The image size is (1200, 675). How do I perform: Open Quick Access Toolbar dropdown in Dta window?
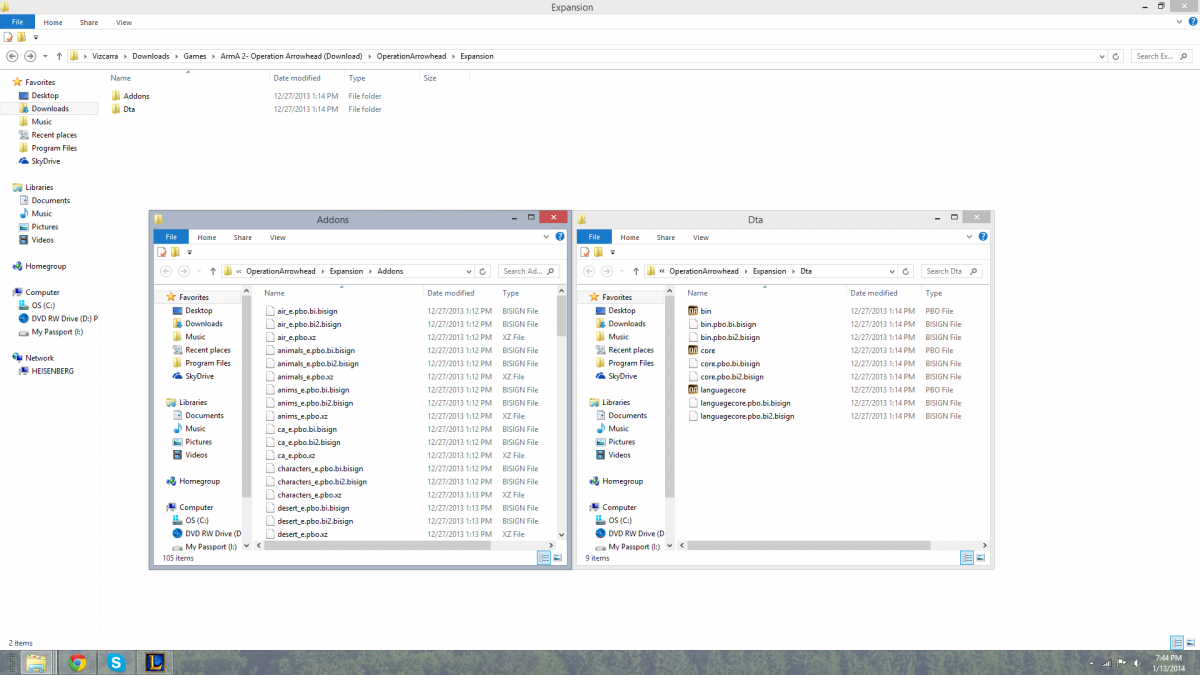click(x=612, y=252)
